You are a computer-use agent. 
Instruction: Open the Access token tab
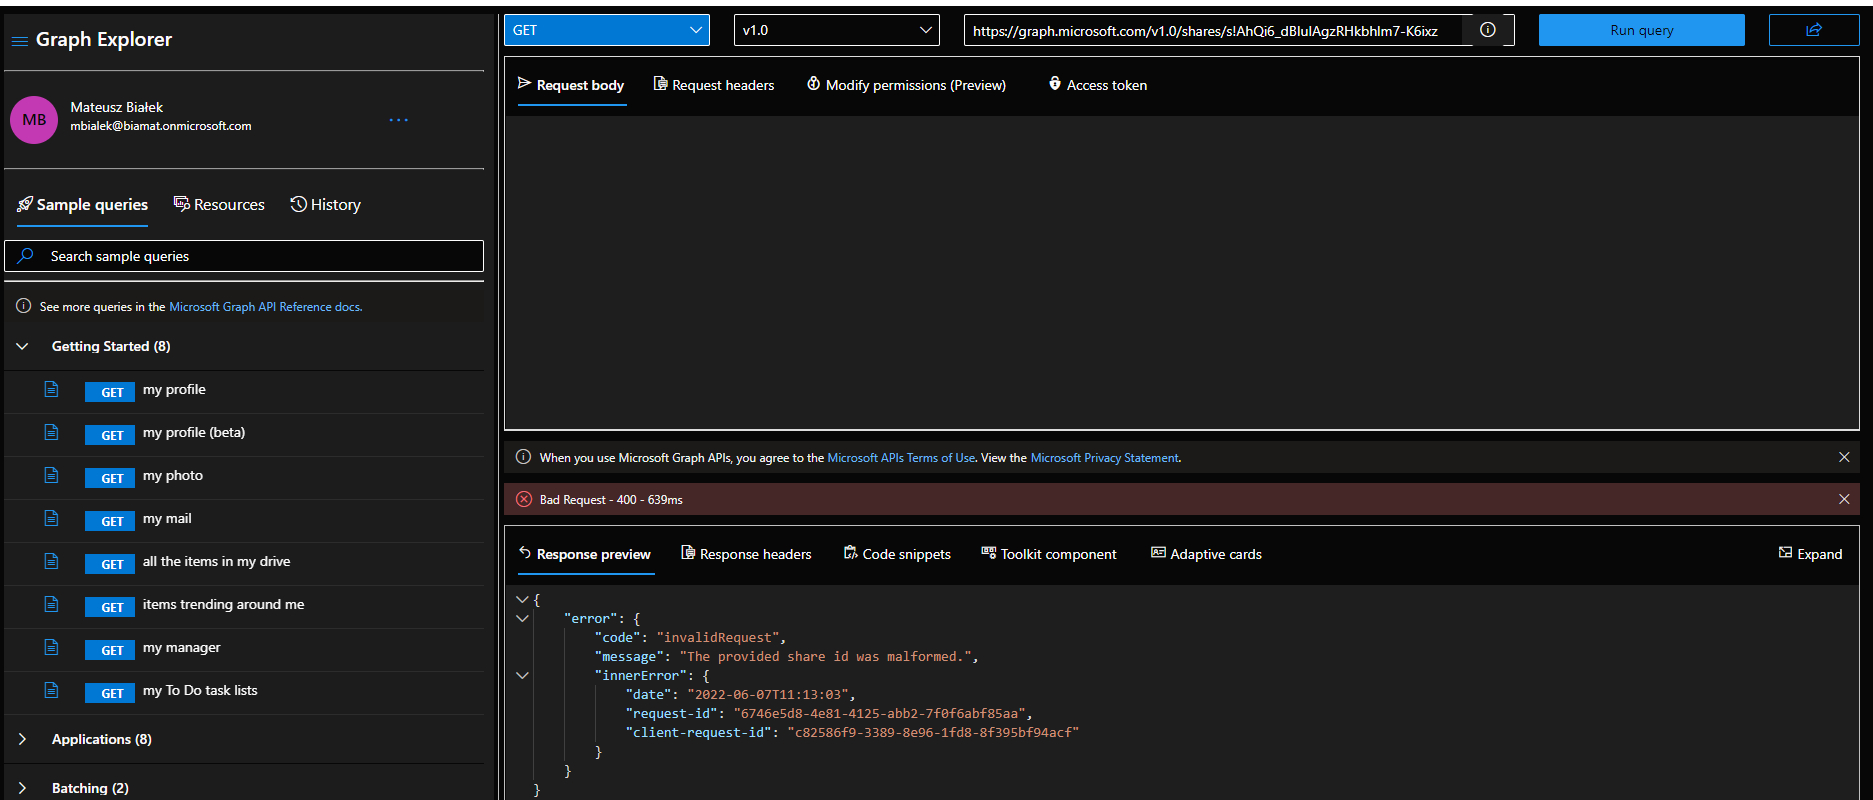(1098, 85)
